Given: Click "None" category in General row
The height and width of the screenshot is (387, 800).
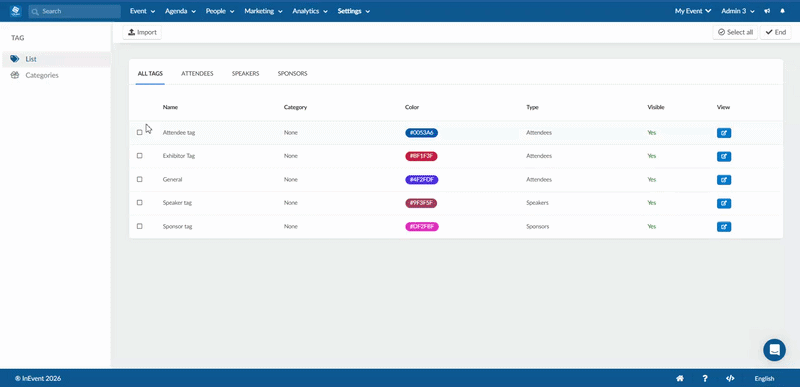Looking at the screenshot, I should point(290,179).
